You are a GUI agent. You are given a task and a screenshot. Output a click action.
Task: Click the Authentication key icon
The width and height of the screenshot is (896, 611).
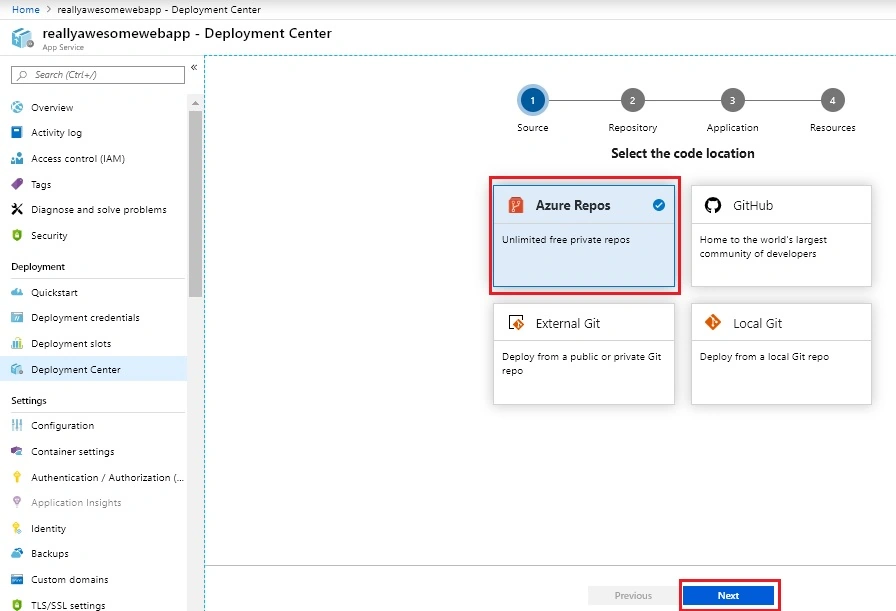[x=17, y=477]
